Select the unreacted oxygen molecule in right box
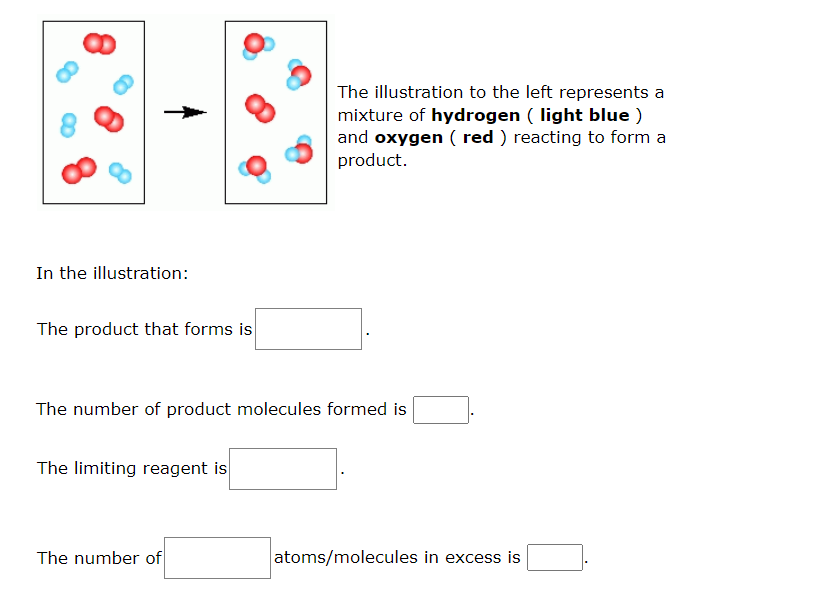 click(260, 110)
